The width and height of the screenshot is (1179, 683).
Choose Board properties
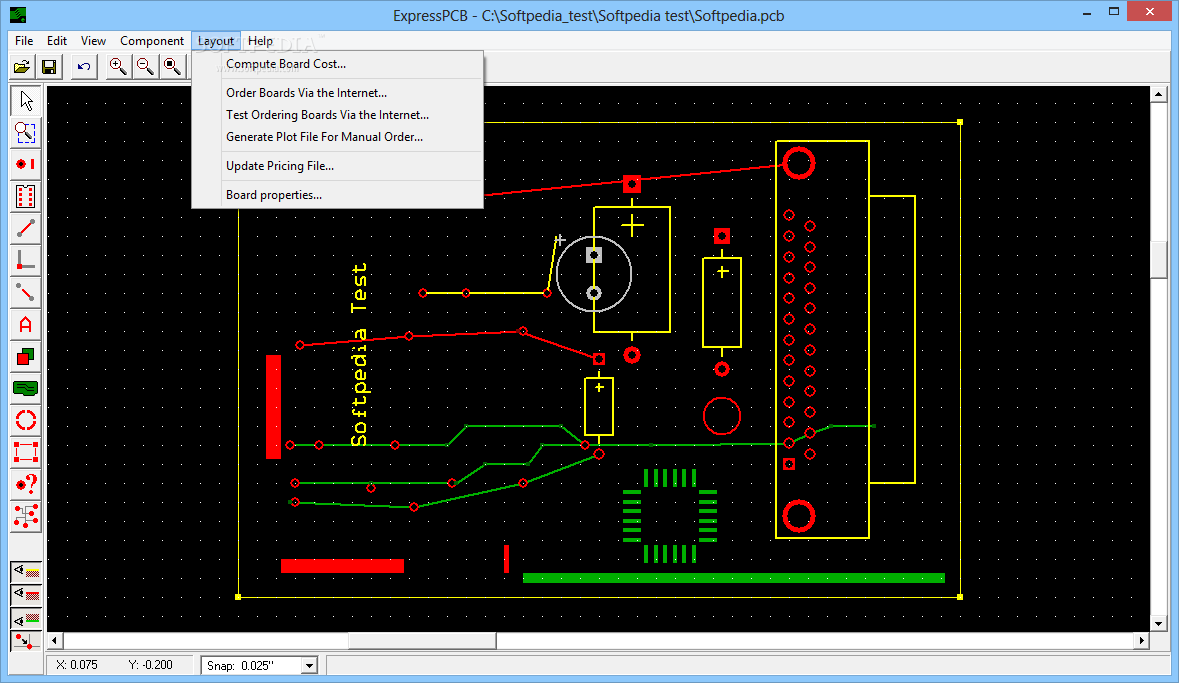(338, 195)
